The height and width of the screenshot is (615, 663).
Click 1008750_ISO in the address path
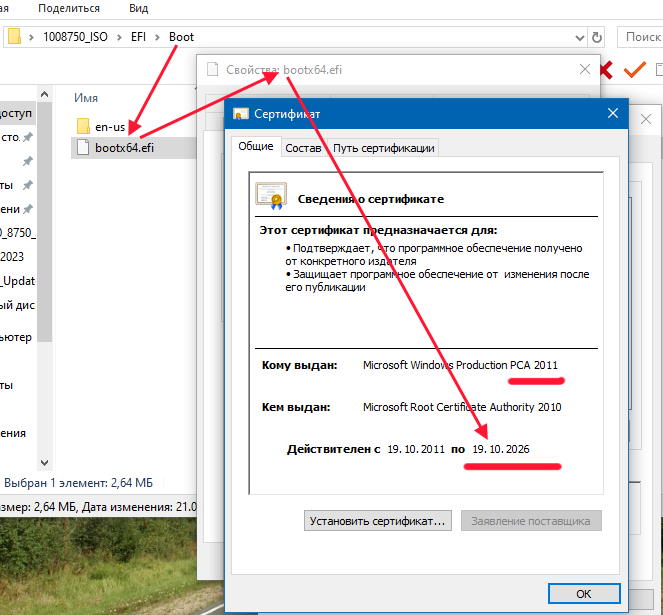(75, 37)
